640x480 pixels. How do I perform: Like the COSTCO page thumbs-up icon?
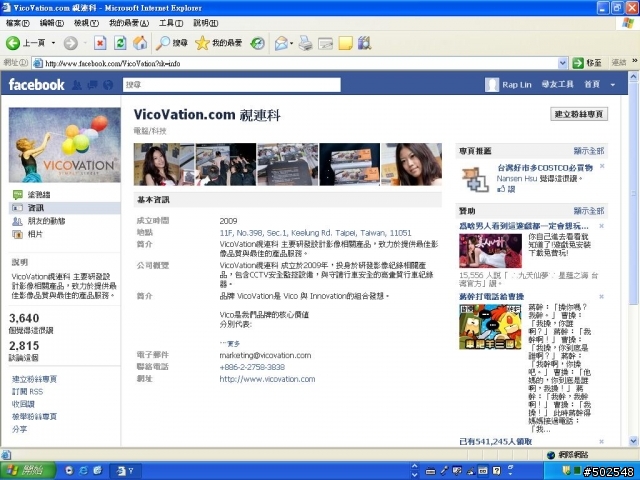(x=501, y=189)
